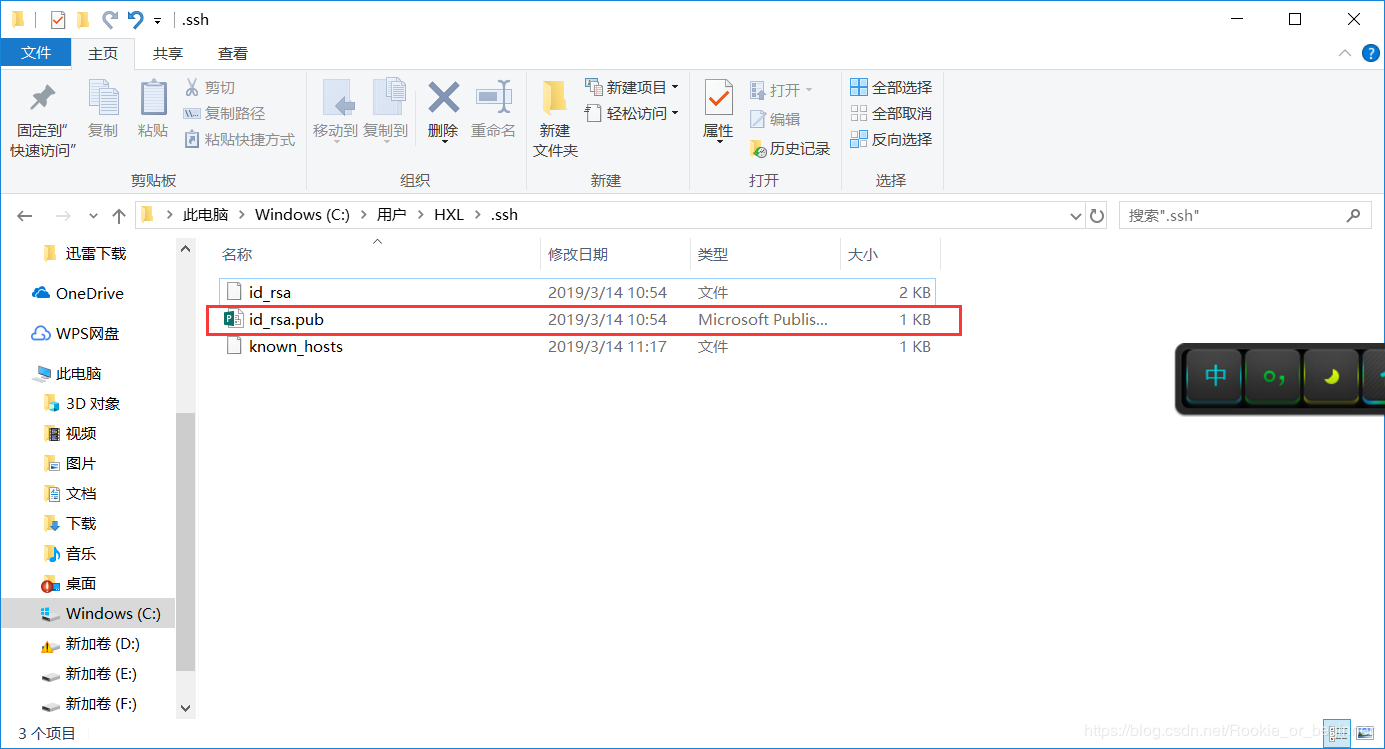Click 历史记录 to view file history
1385x749 pixels.
[x=790, y=146]
